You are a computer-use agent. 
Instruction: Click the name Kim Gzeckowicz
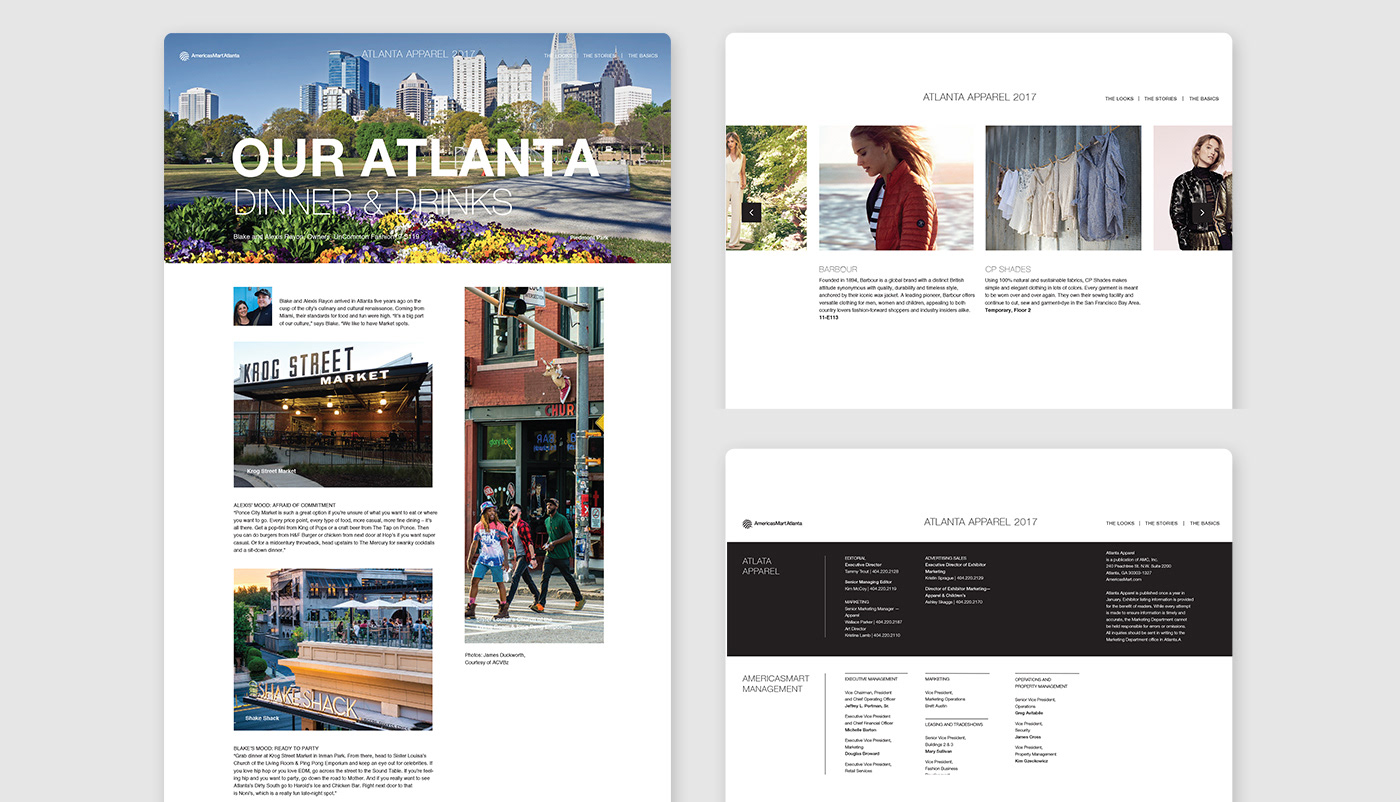[x=1033, y=761]
